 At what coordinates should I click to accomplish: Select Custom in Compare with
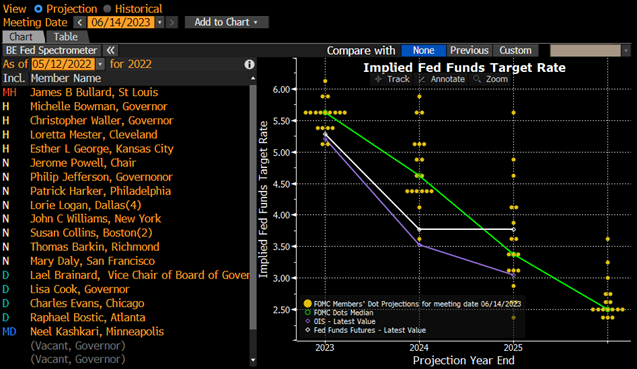click(x=516, y=50)
